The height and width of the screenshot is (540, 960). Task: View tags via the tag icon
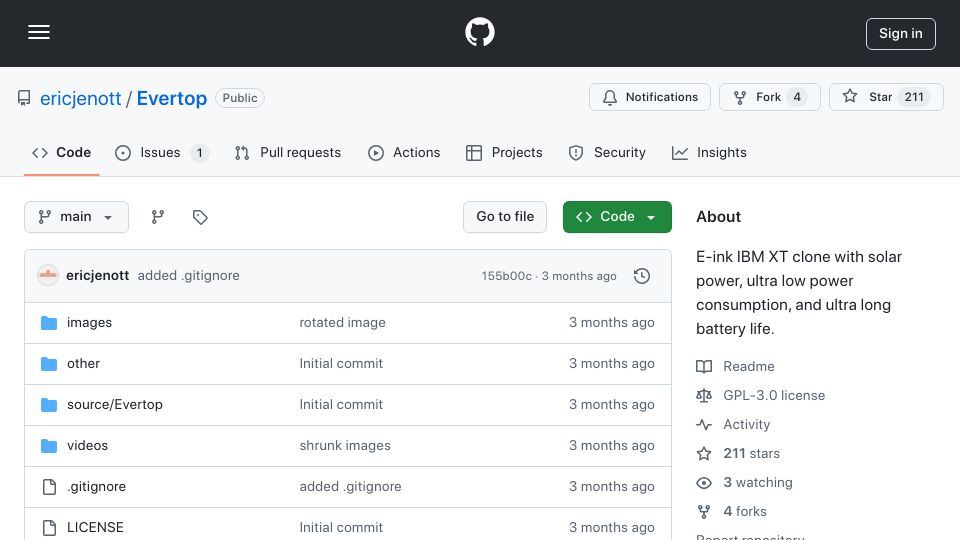[200, 217]
